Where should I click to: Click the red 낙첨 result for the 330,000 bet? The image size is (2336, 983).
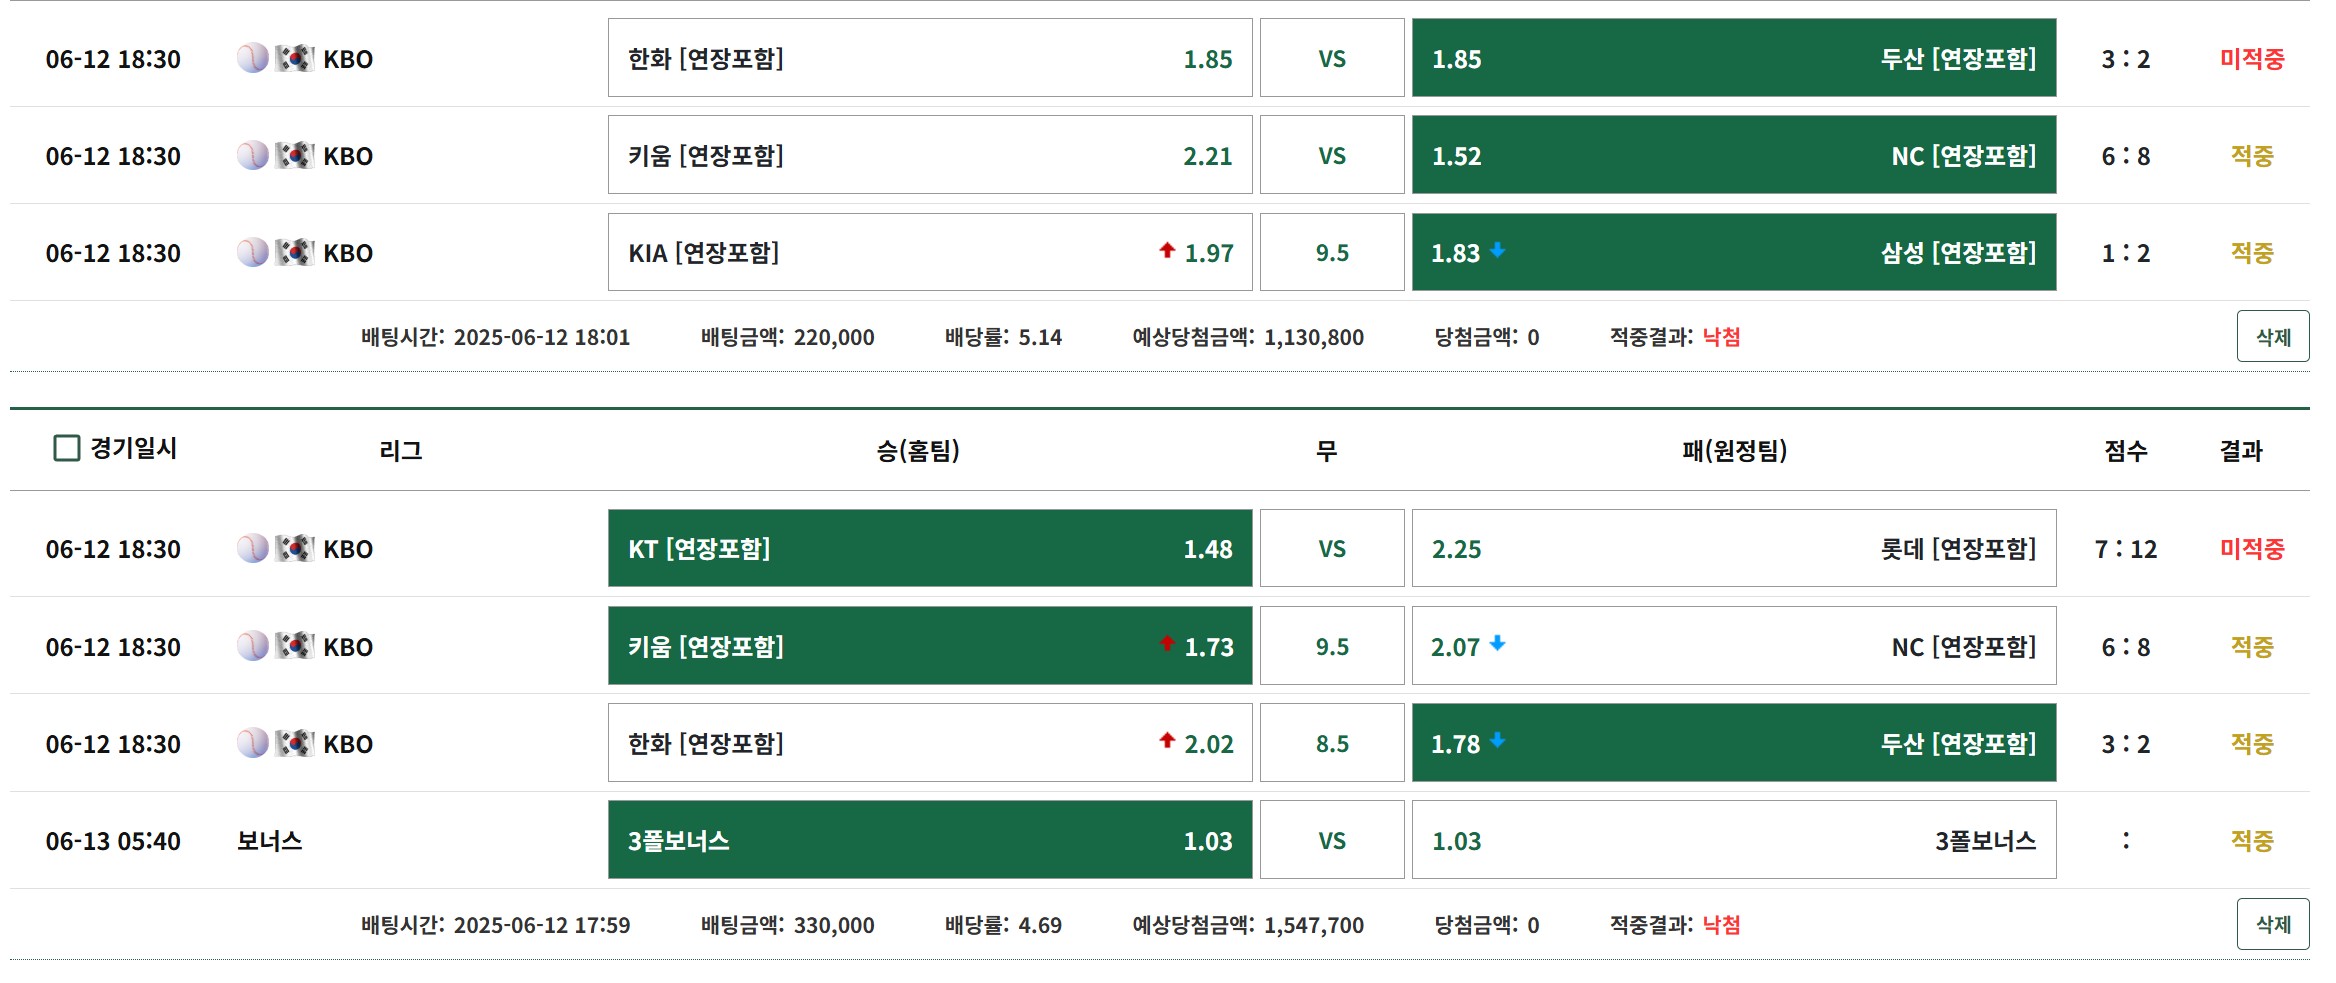(1721, 925)
